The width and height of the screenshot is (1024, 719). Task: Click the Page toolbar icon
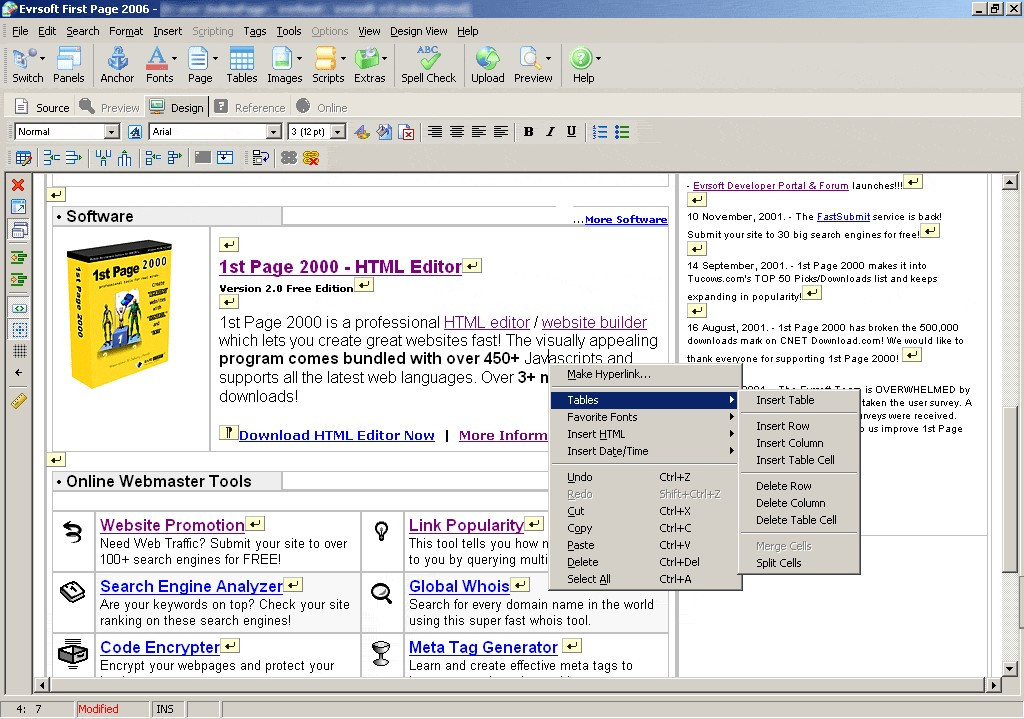[x=197, y=59]
